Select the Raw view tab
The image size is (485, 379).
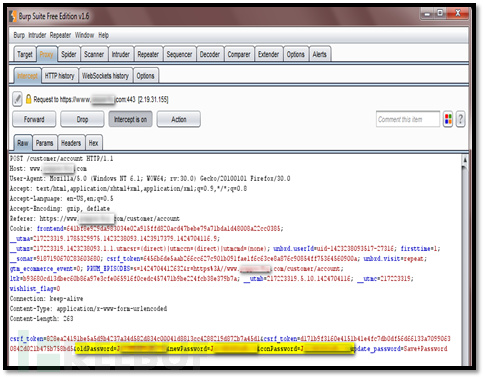click(23, 143)
